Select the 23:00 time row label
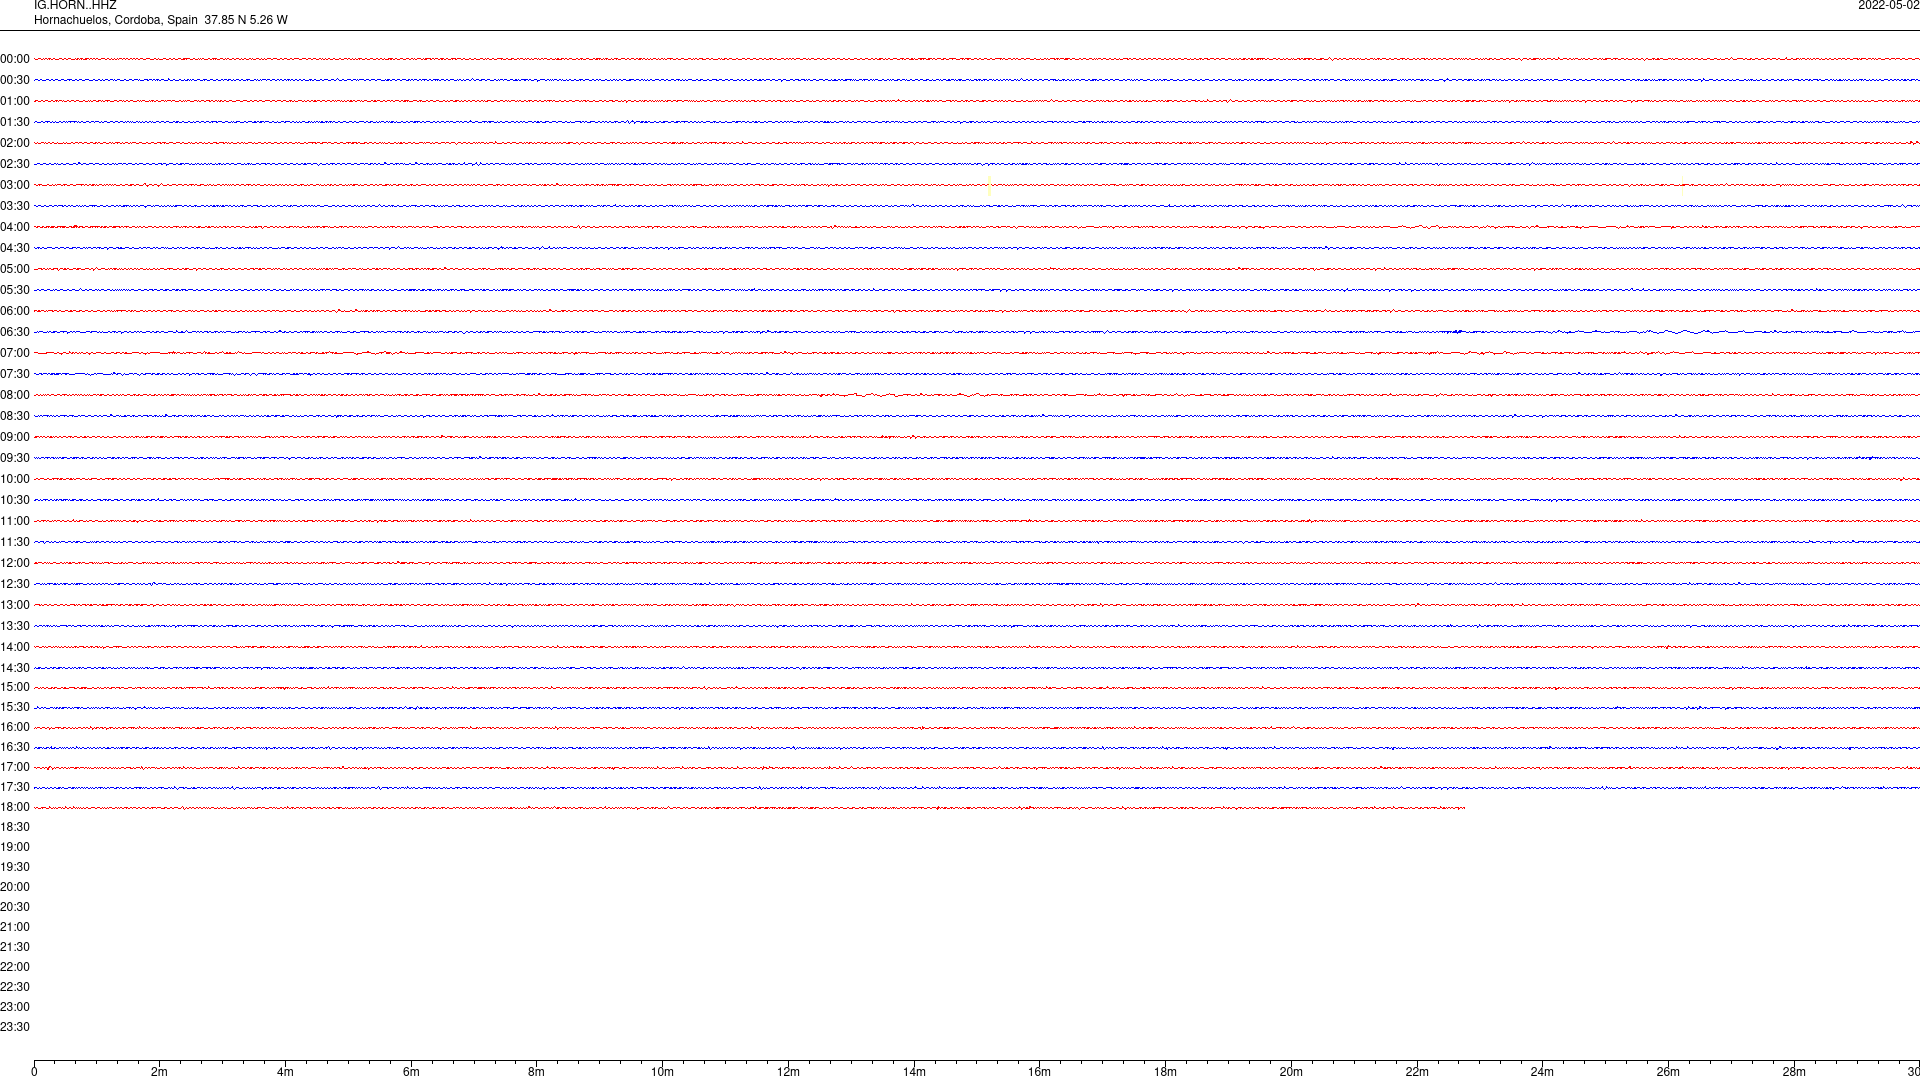This screenshot has width=1920, height=1080. click(x=15, y=1007)
